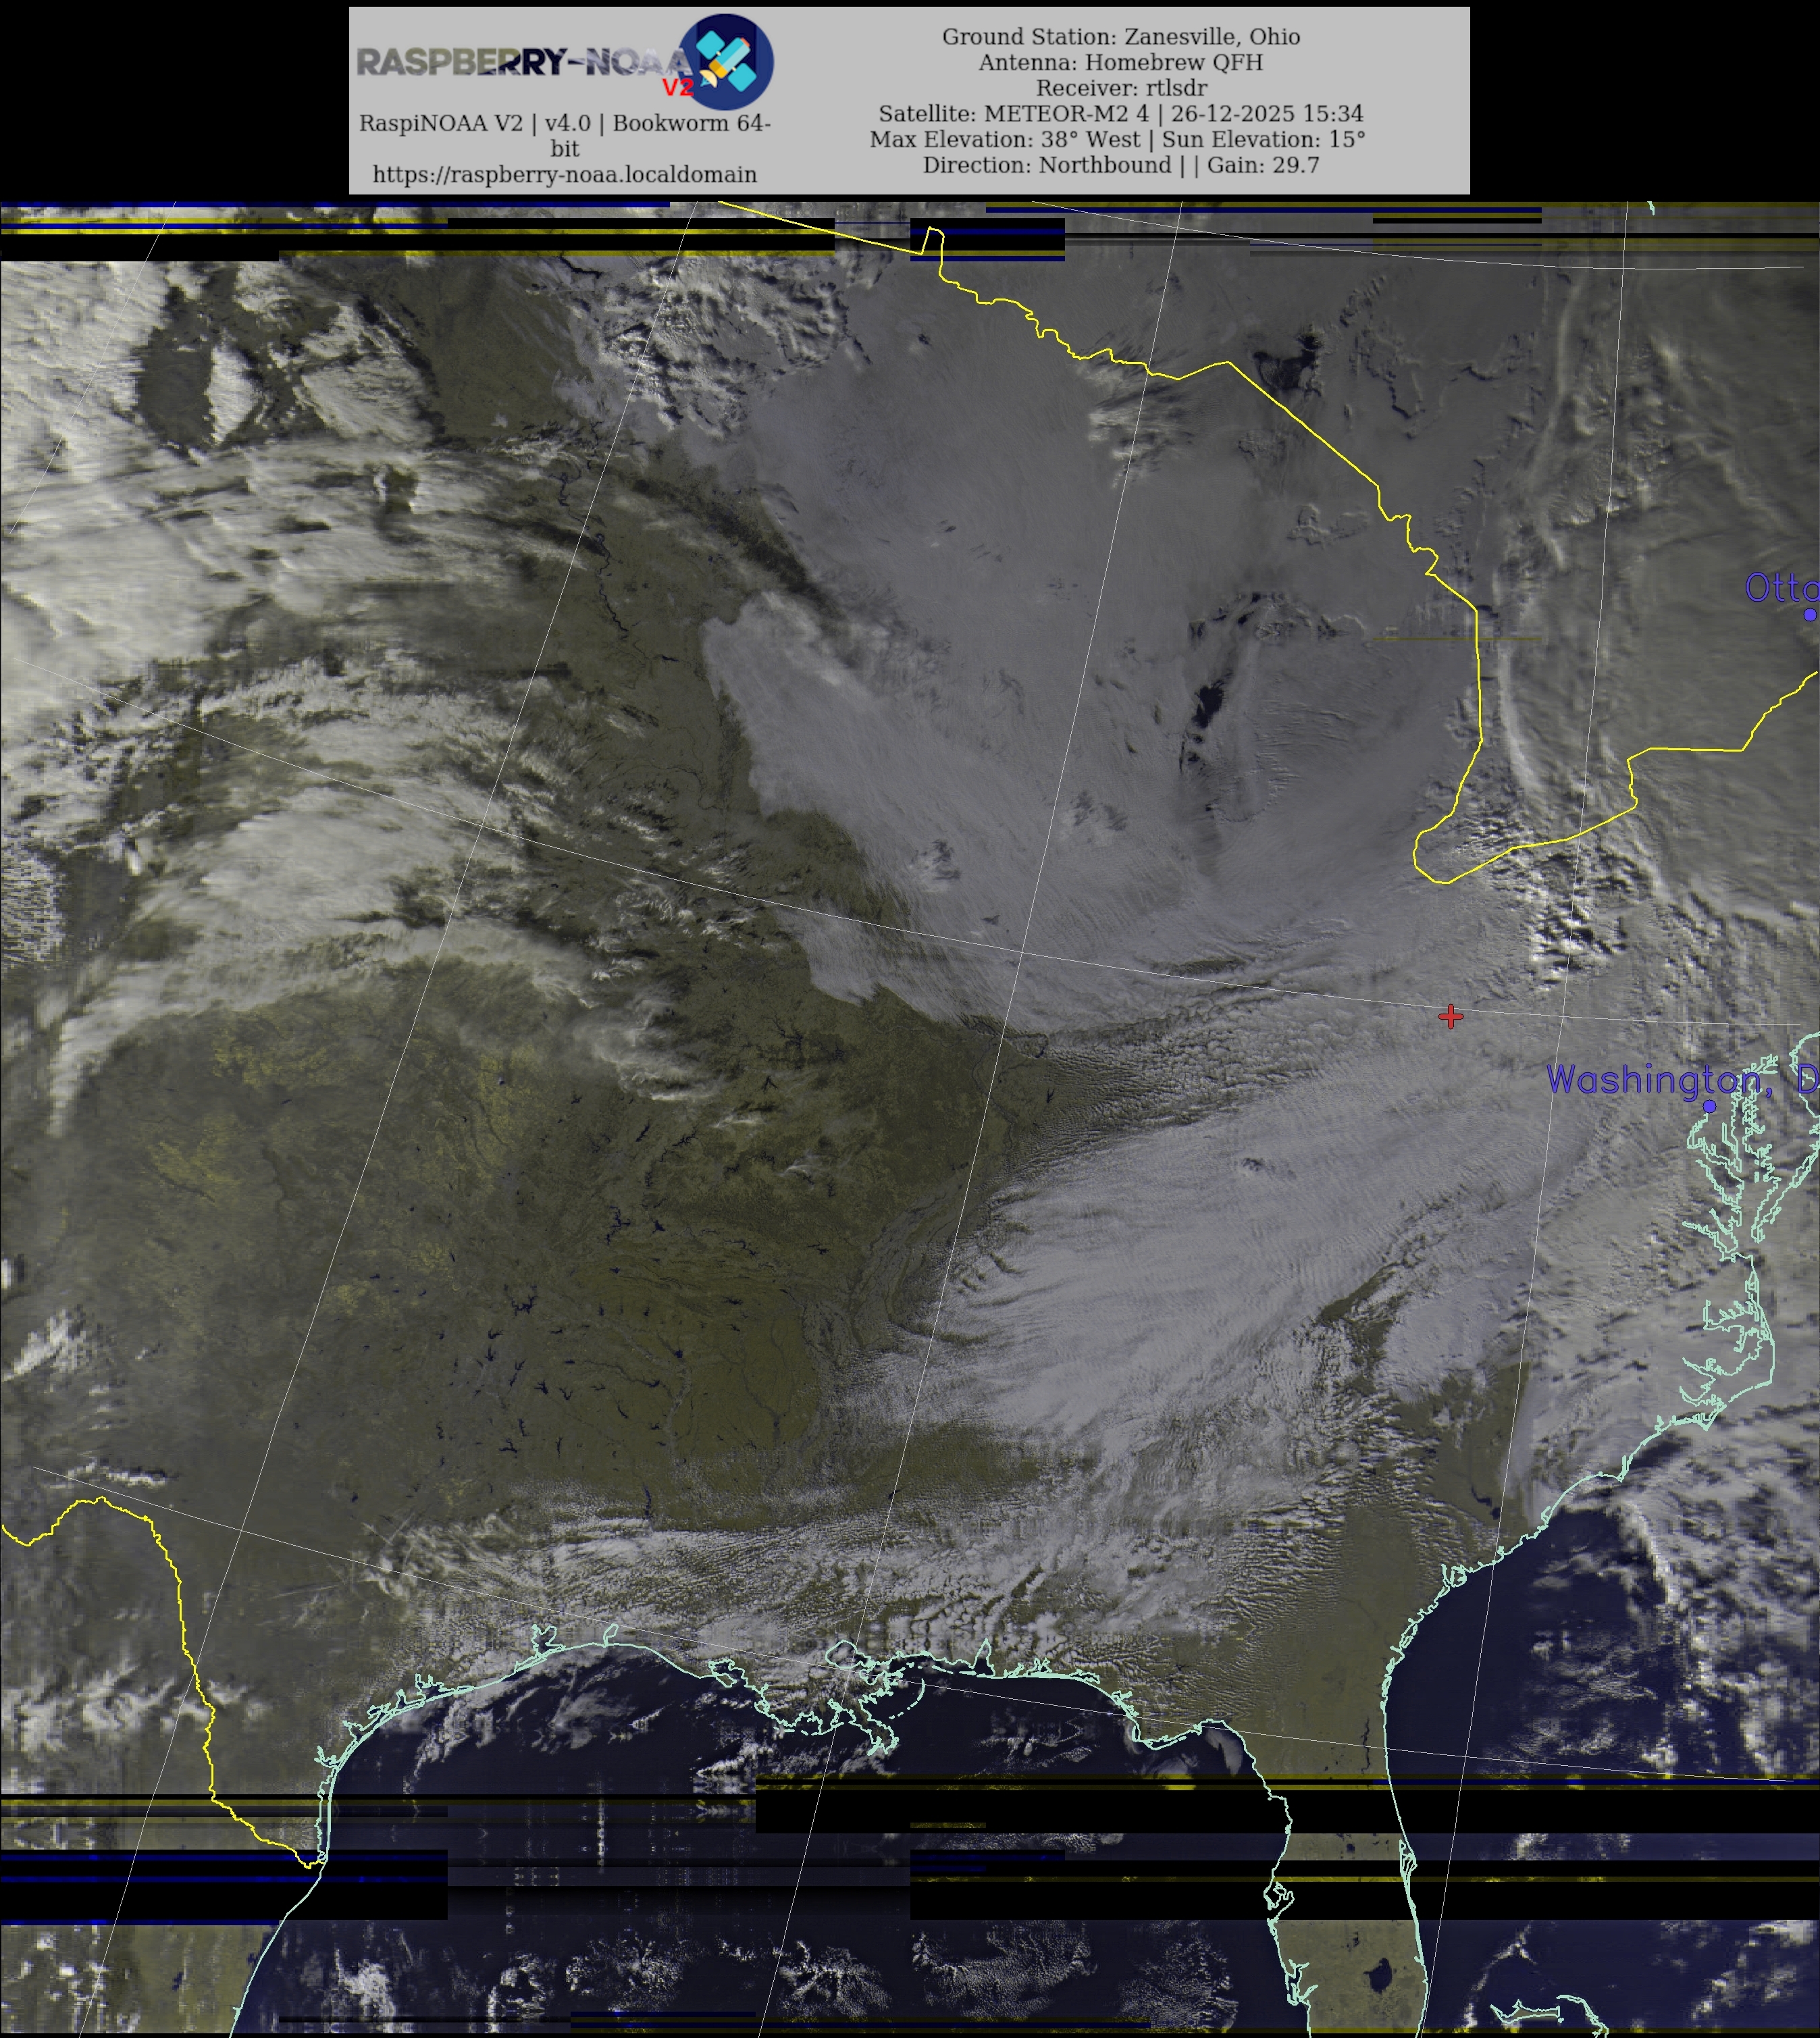Click the Satellite METEOR-M2 4 line
Image resolution: width=1820 pixels, height=2038 pixels.
1120,113
